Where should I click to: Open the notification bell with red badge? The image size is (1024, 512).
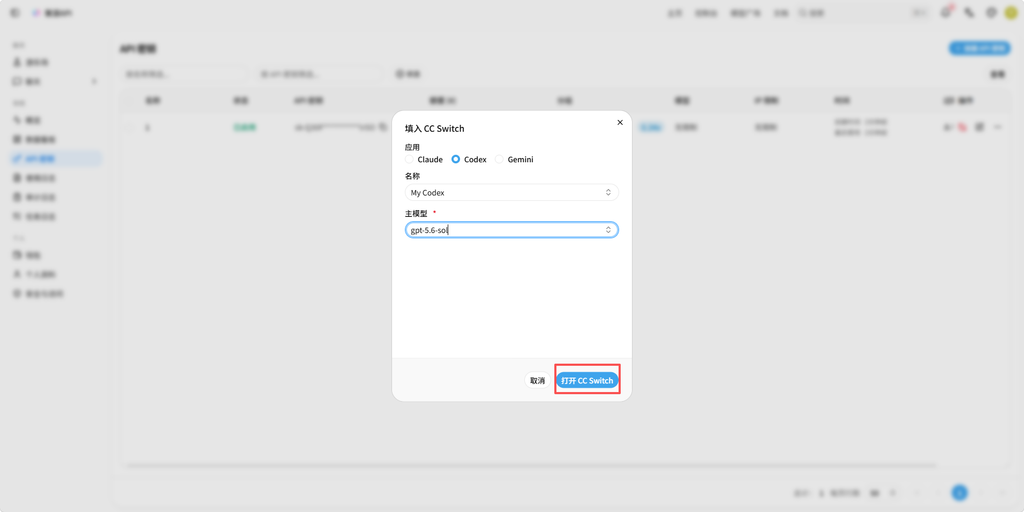945,12
